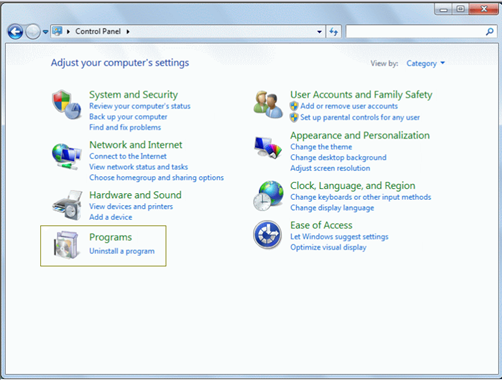Image resolution: width=502 pixels, height=381 pixels.
Task: Expand the arrow after Control Panel breadcrumb
Action: [128, 32]
